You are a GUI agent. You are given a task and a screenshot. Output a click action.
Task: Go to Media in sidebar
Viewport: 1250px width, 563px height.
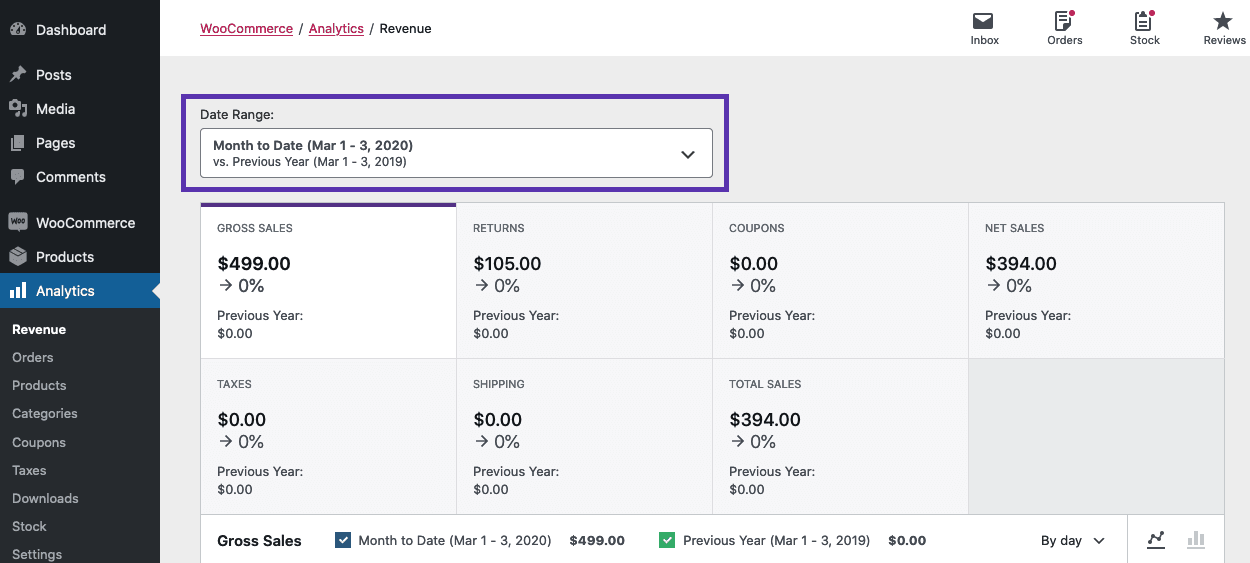pos(55,109)
